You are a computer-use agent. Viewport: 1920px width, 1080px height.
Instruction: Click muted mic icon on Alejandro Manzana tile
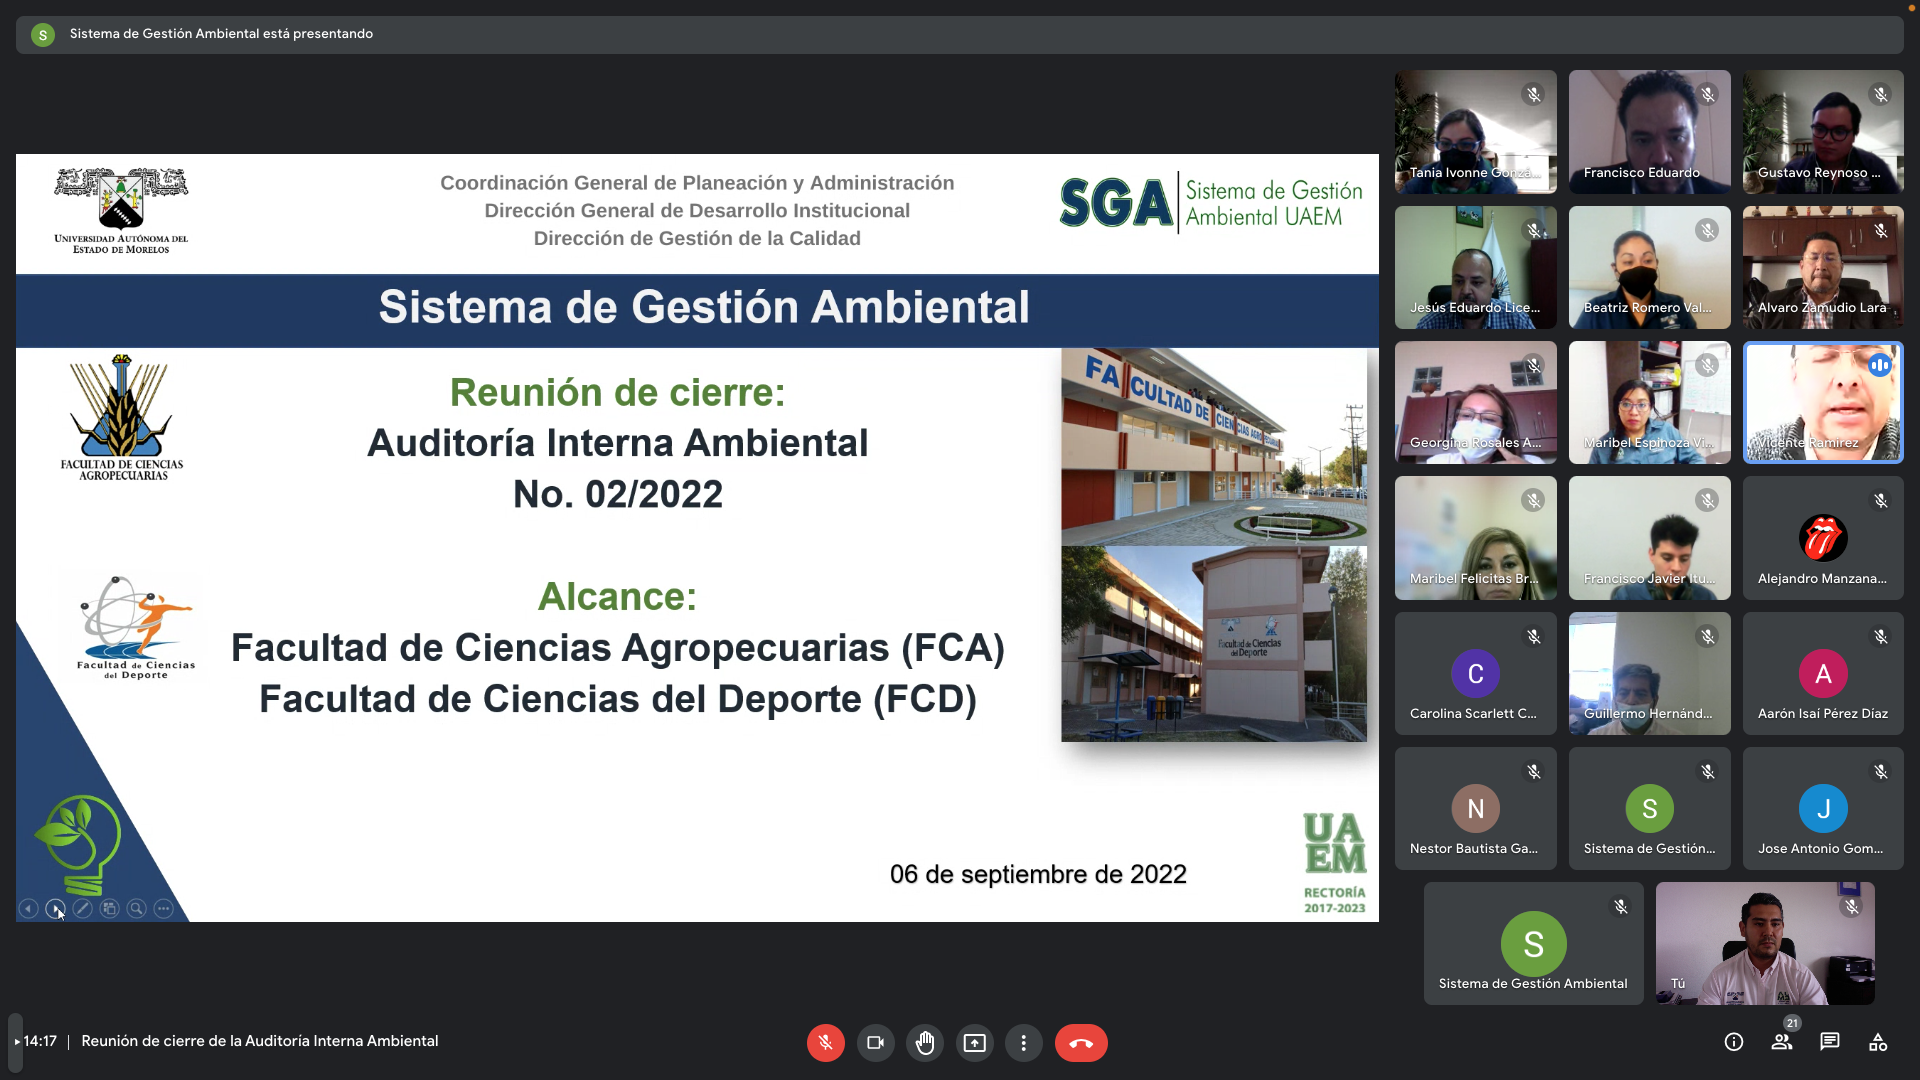pos(1880,500)
